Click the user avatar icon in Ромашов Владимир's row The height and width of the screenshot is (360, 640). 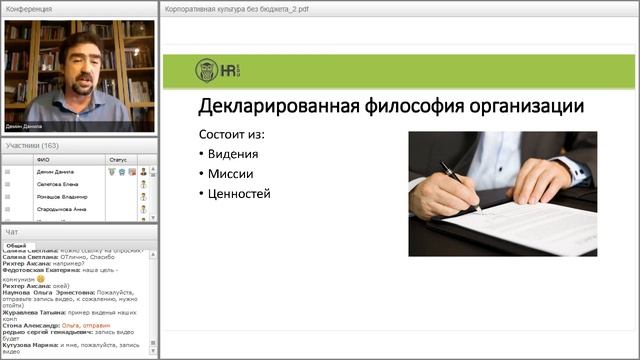(x=143, y=197)
